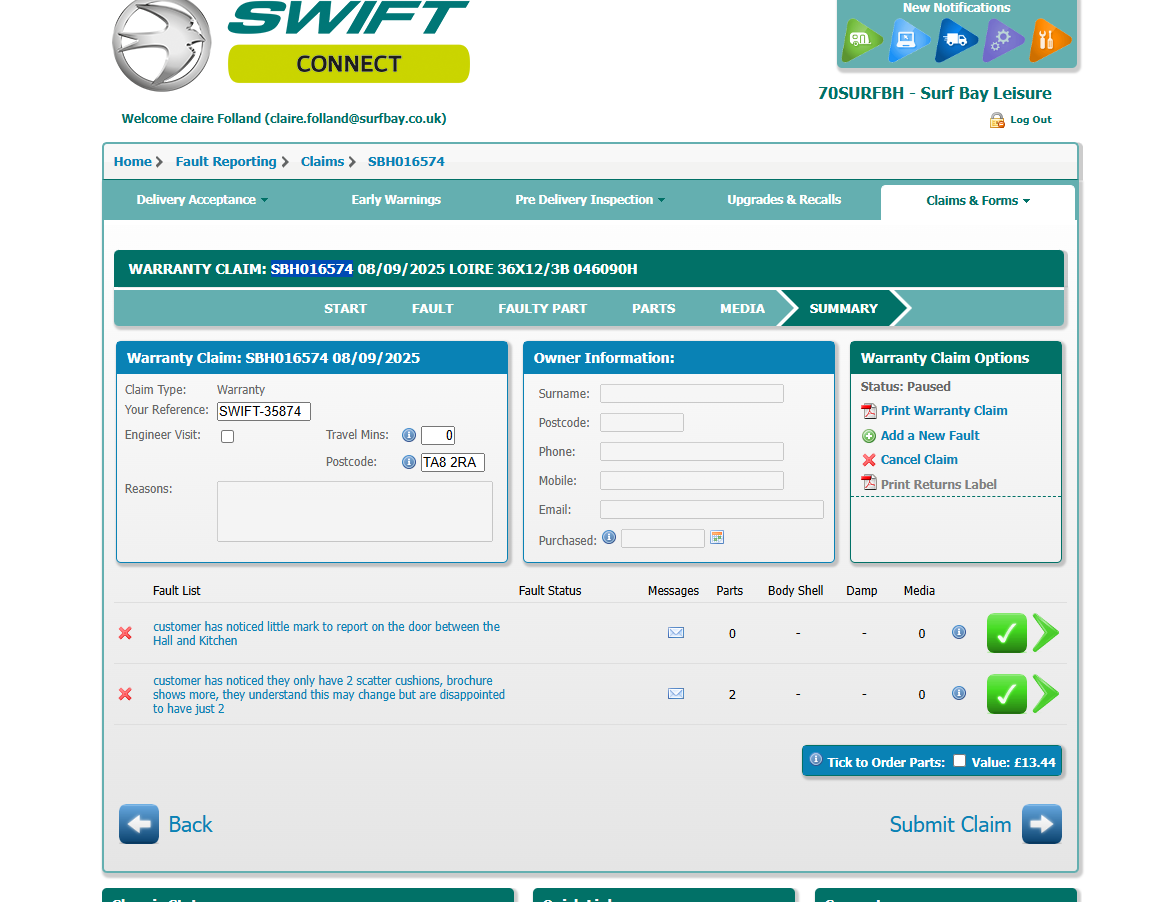Viewport: 1153px width, 902px height.
Task: Click info icon on door mark fault row
Action: click(959, 632)
